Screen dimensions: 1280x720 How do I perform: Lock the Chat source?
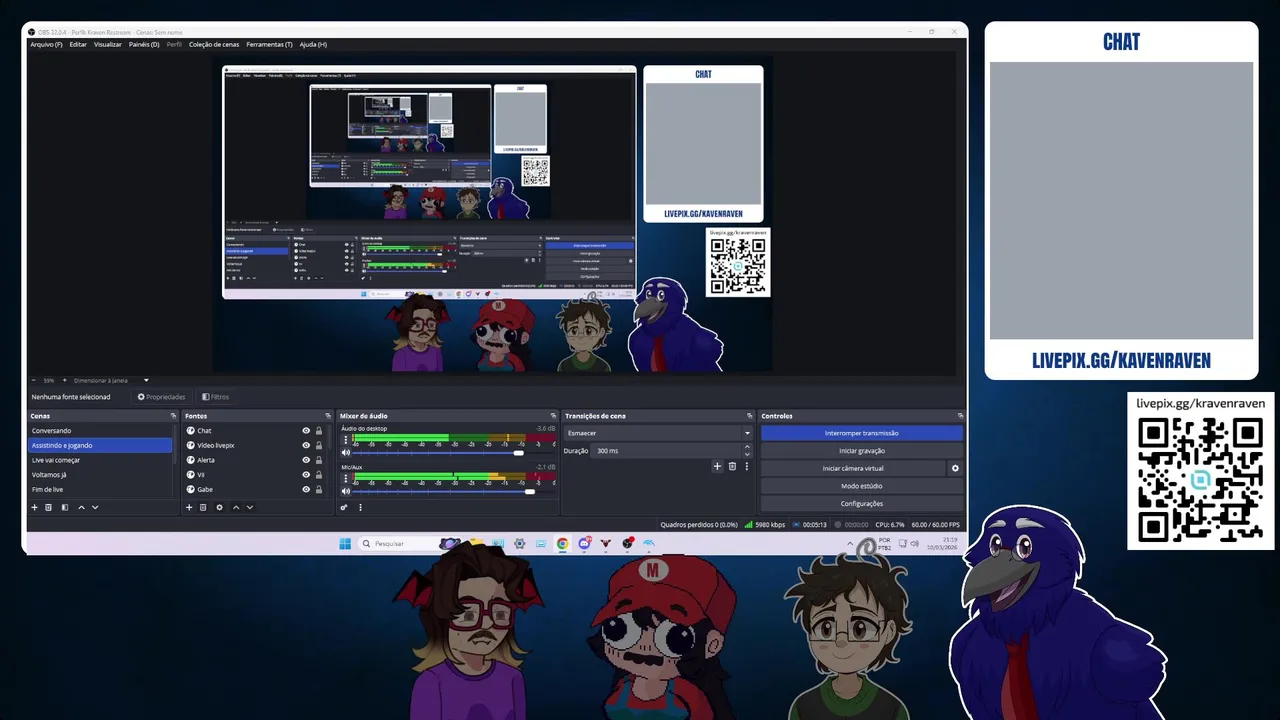319,431
